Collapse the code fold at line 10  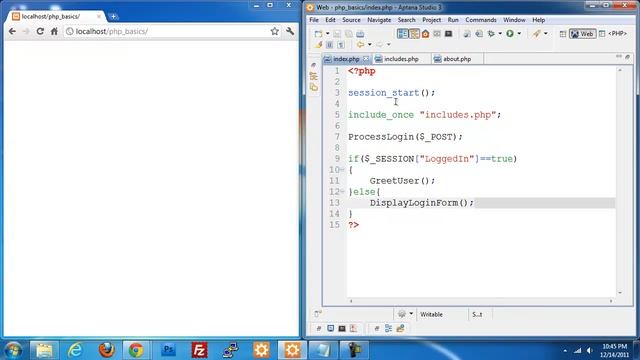click(x=342, y=170)
